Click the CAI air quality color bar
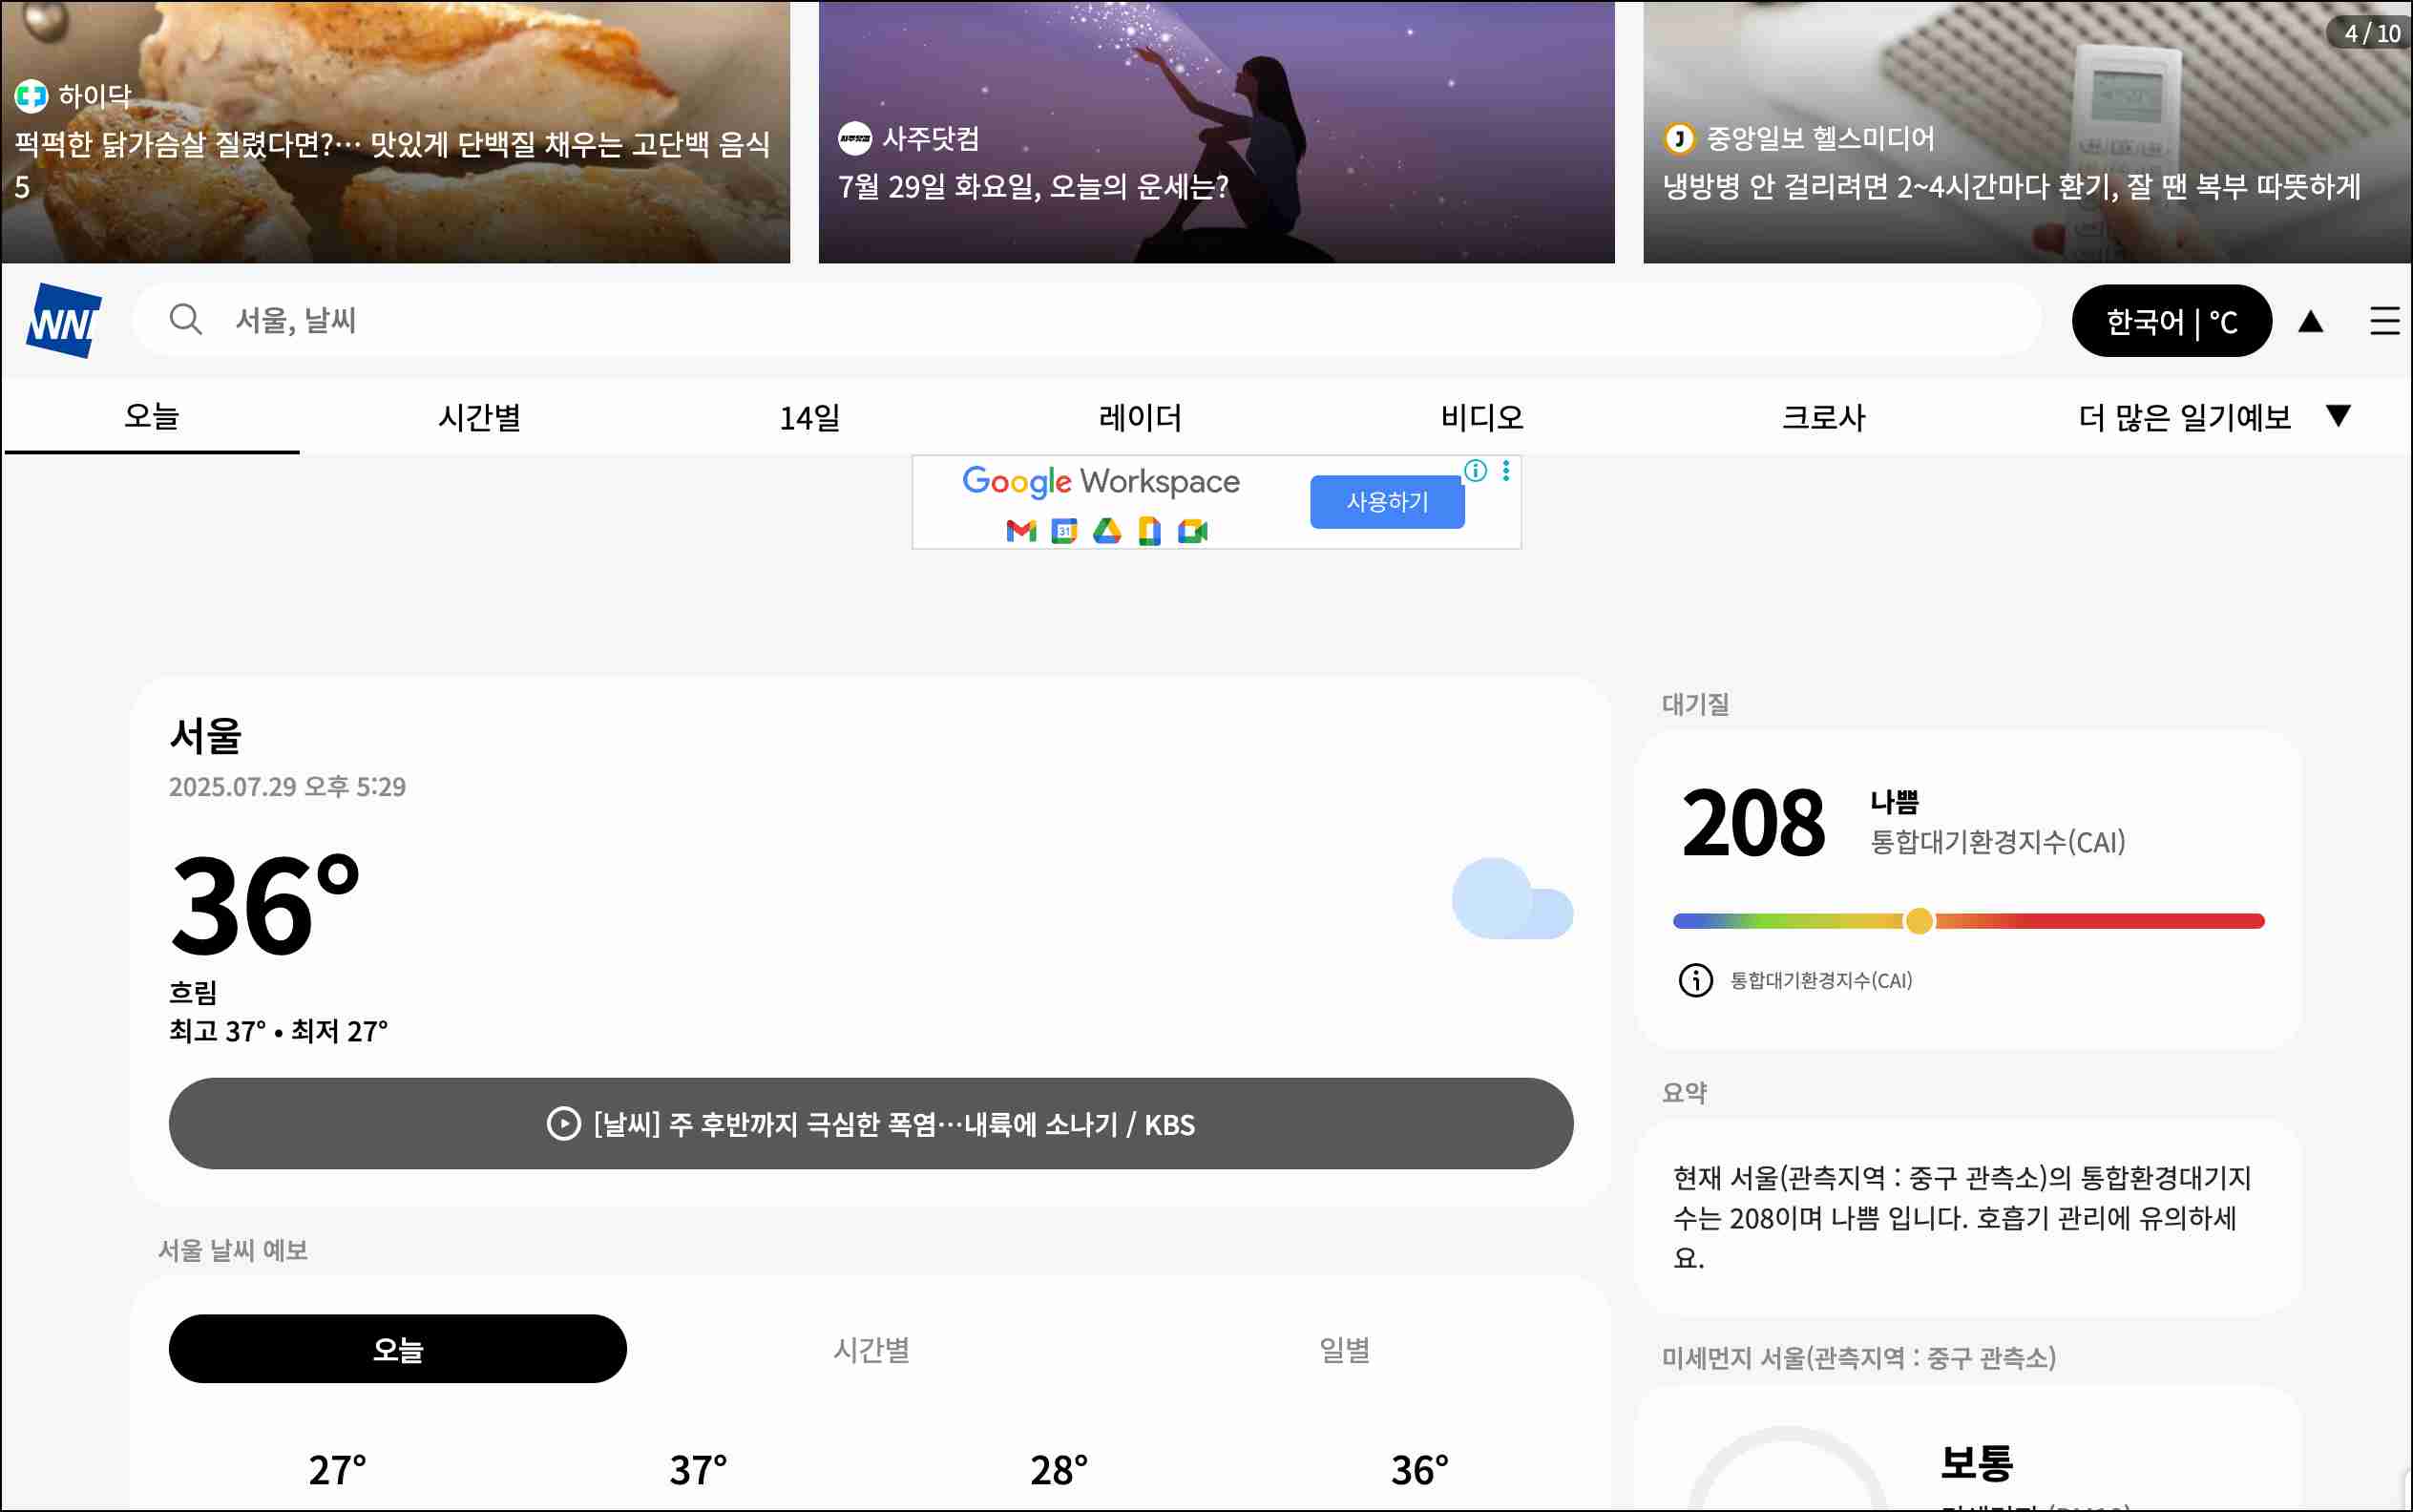 [1967, 921]
